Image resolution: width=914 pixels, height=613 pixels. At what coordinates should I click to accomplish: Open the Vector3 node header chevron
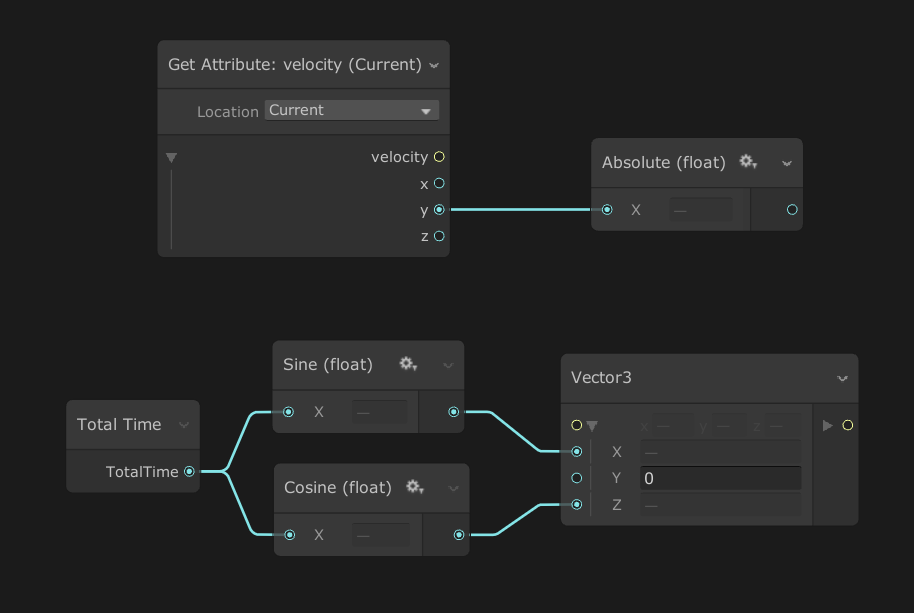click(x=841, y=378)
